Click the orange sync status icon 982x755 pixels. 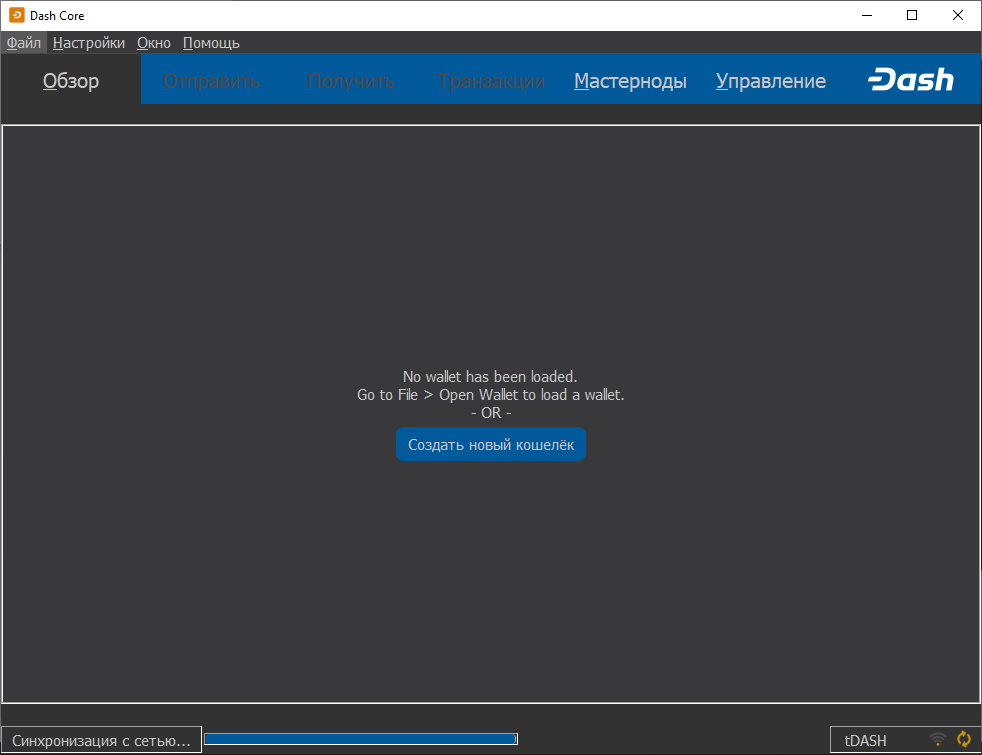coord(964,739)
